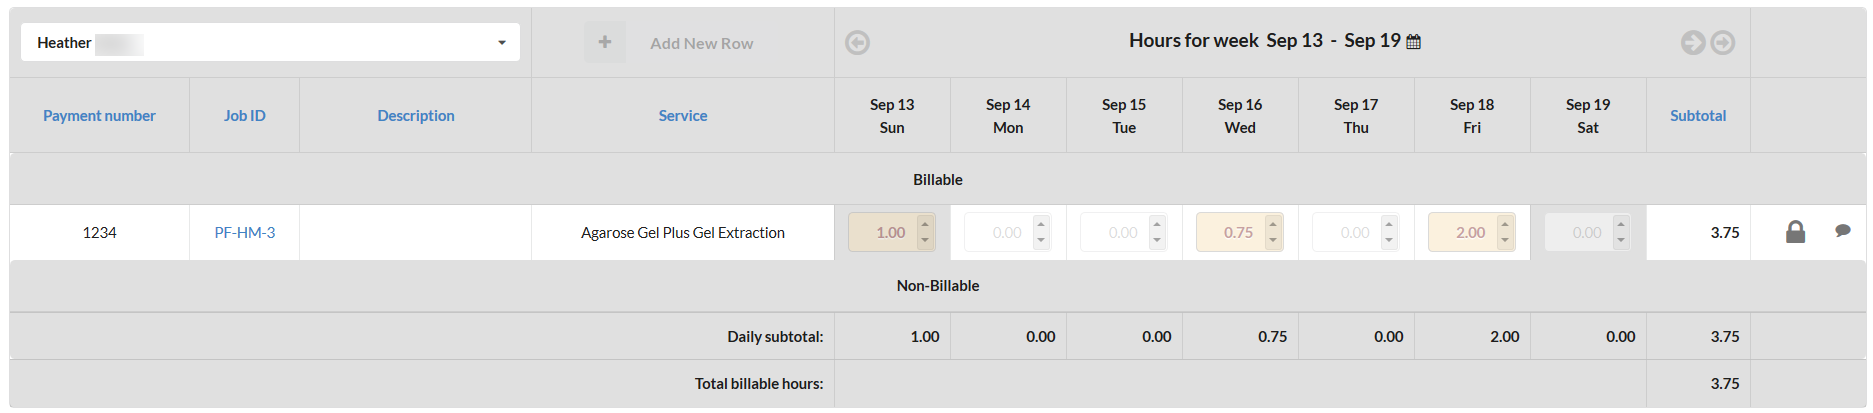
Task: Click the rightmost circled forward arrow
Action: pos(1723,43)
